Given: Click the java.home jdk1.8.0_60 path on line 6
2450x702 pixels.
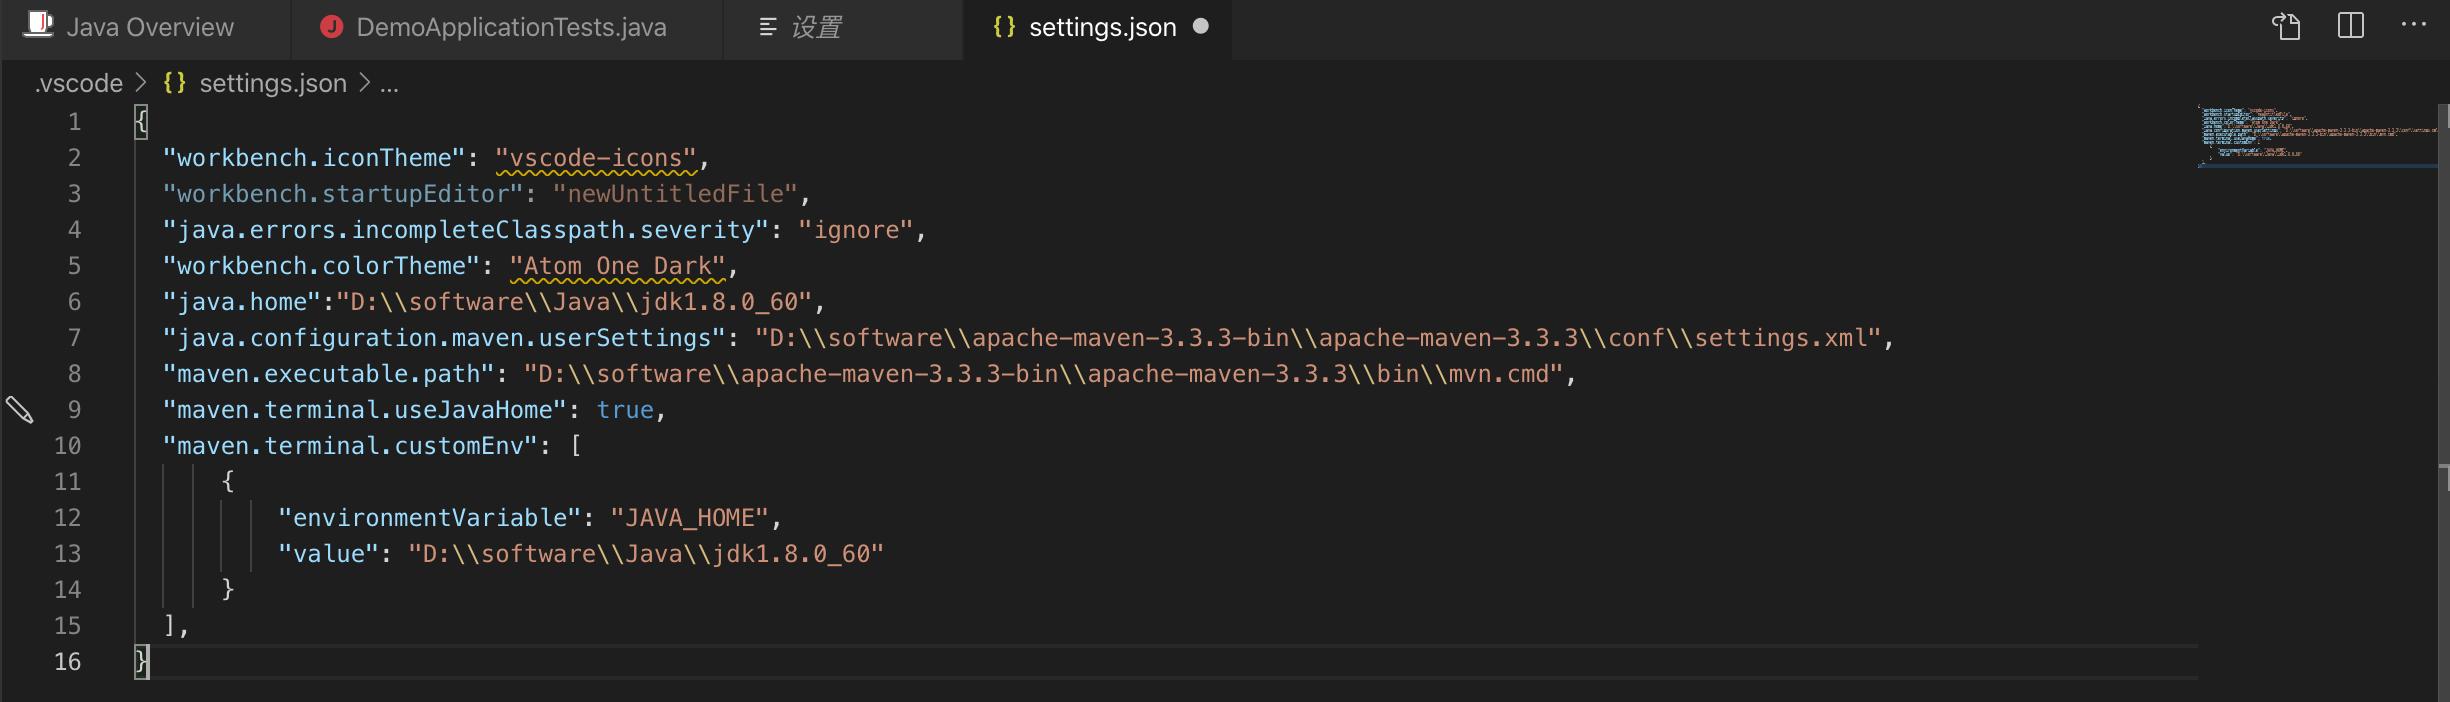Looking at the screenshot, I should (x=574, y=302).
